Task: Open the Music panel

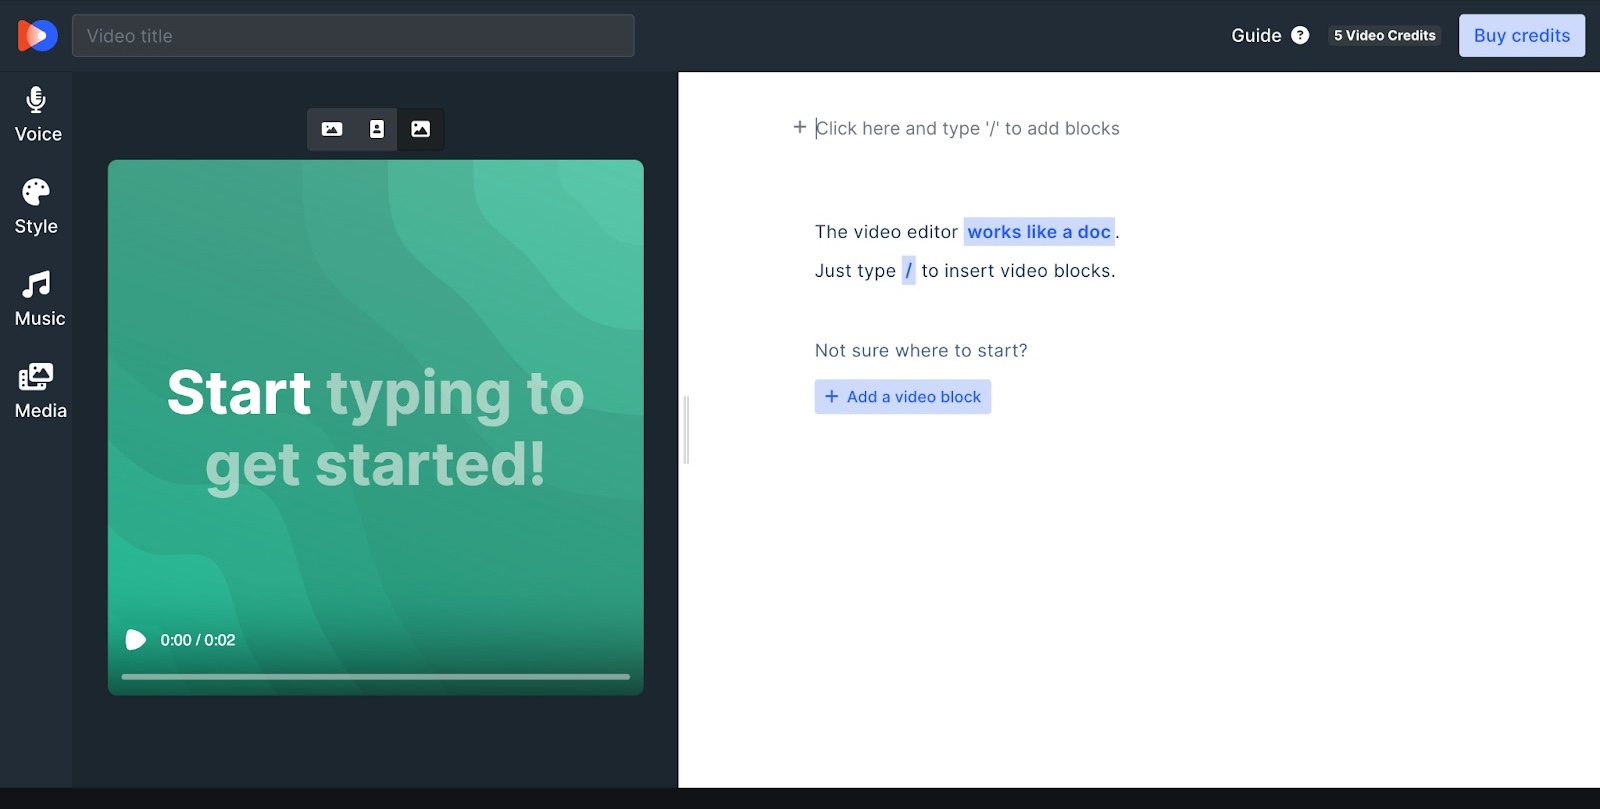Action: coord(39,299)
